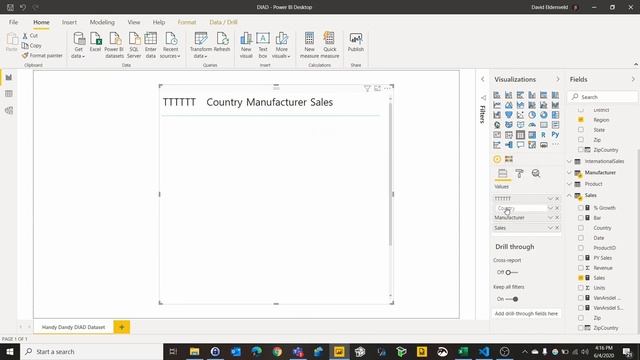Check the % Growth field
Screen dimensions: 640x360
coord(581,208)
